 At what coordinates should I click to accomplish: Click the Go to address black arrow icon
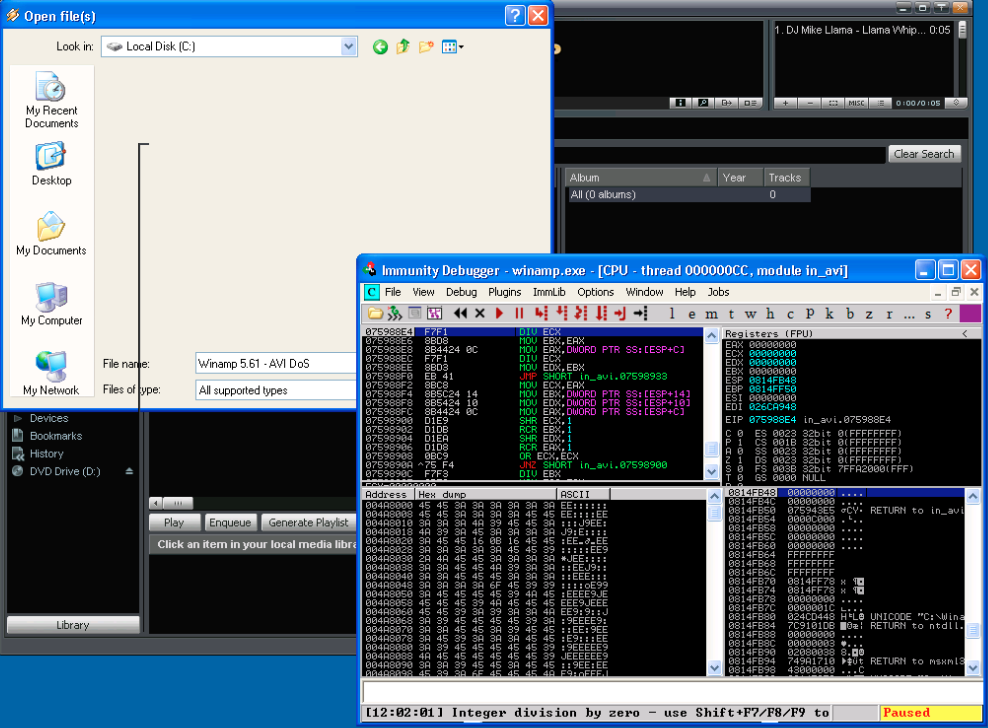pyautogui.click(x=640, y=313)
